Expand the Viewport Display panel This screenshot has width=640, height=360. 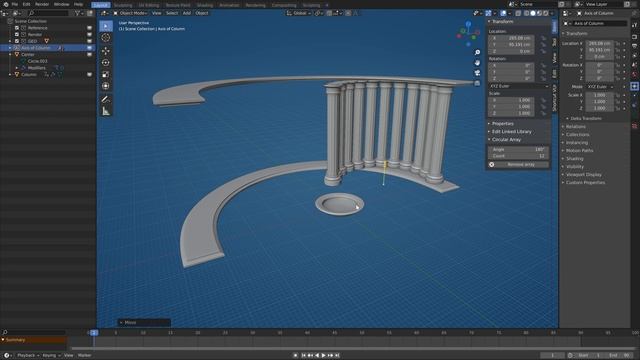(x=584, y=174)
